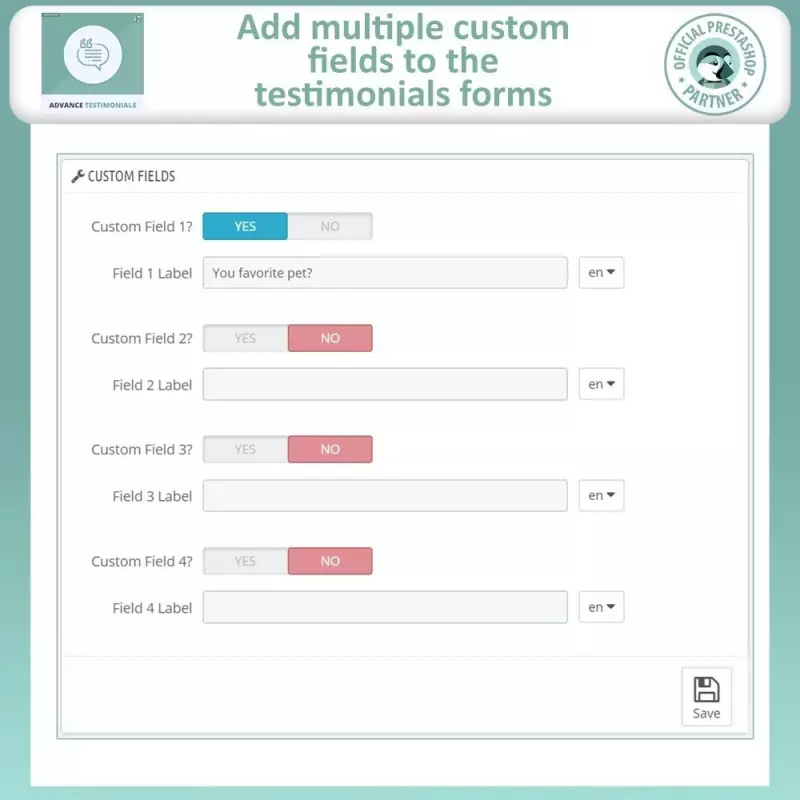Enable Custom Field 2 with YES

pyautogui.click(x=245, y=338)
